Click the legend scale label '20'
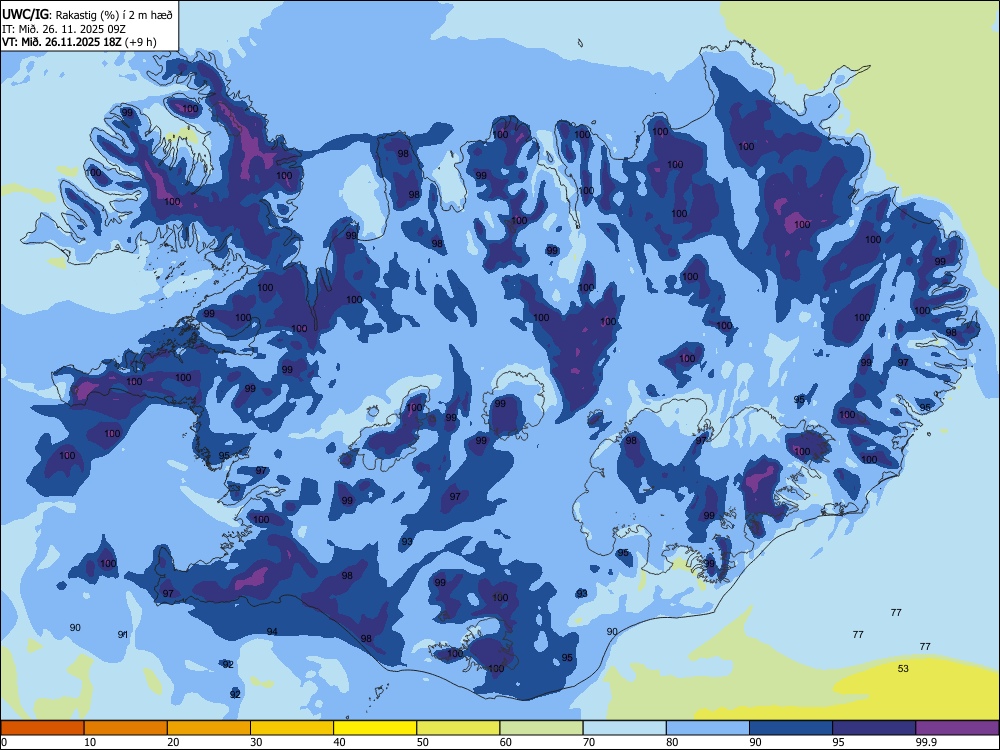 tap(173, 742)
